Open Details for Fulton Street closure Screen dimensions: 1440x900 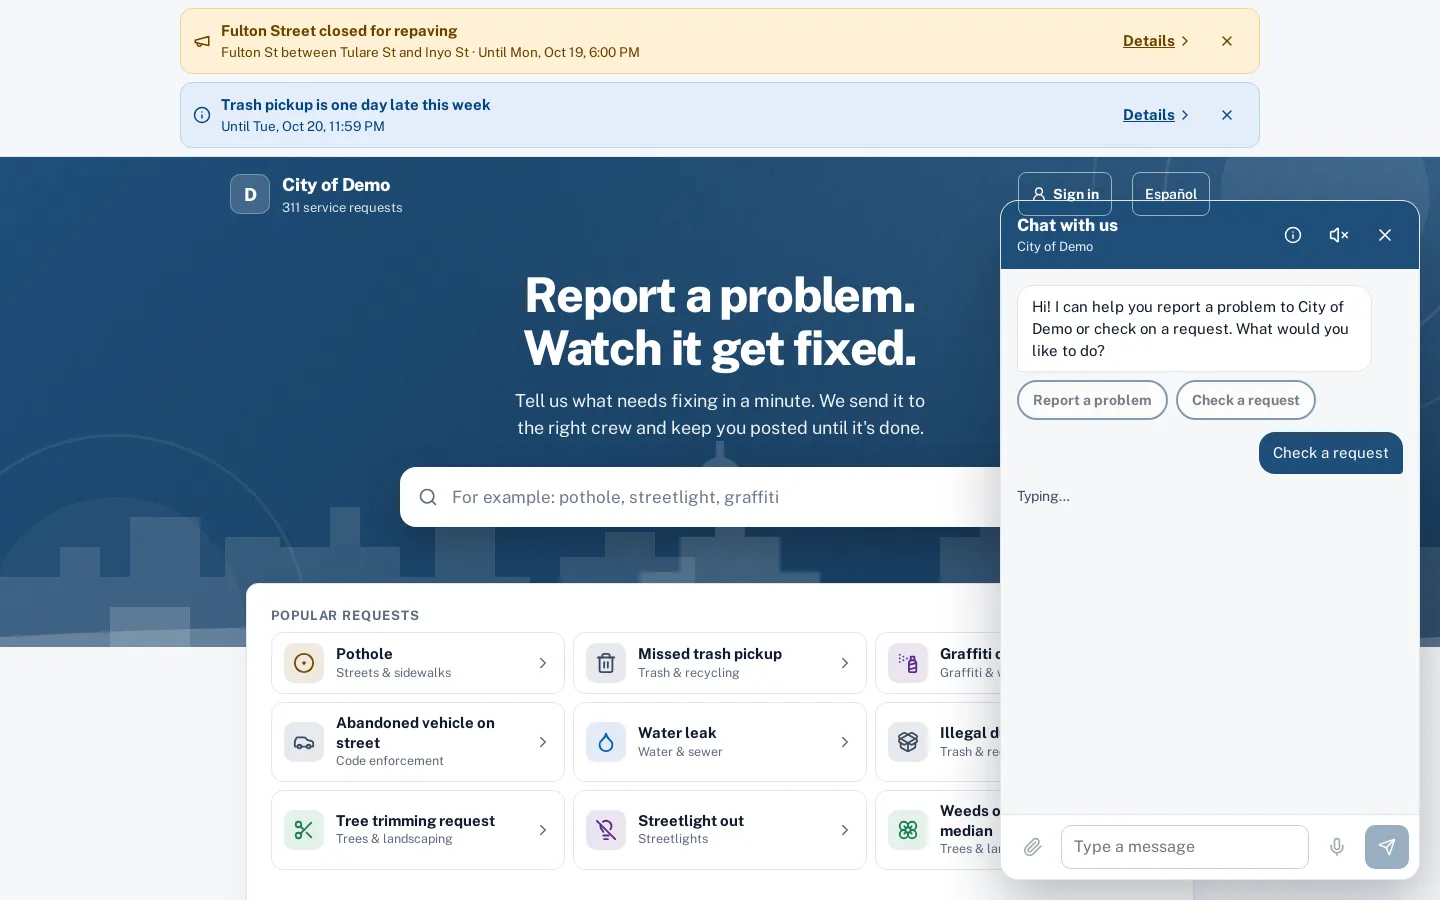point(1156,41)
